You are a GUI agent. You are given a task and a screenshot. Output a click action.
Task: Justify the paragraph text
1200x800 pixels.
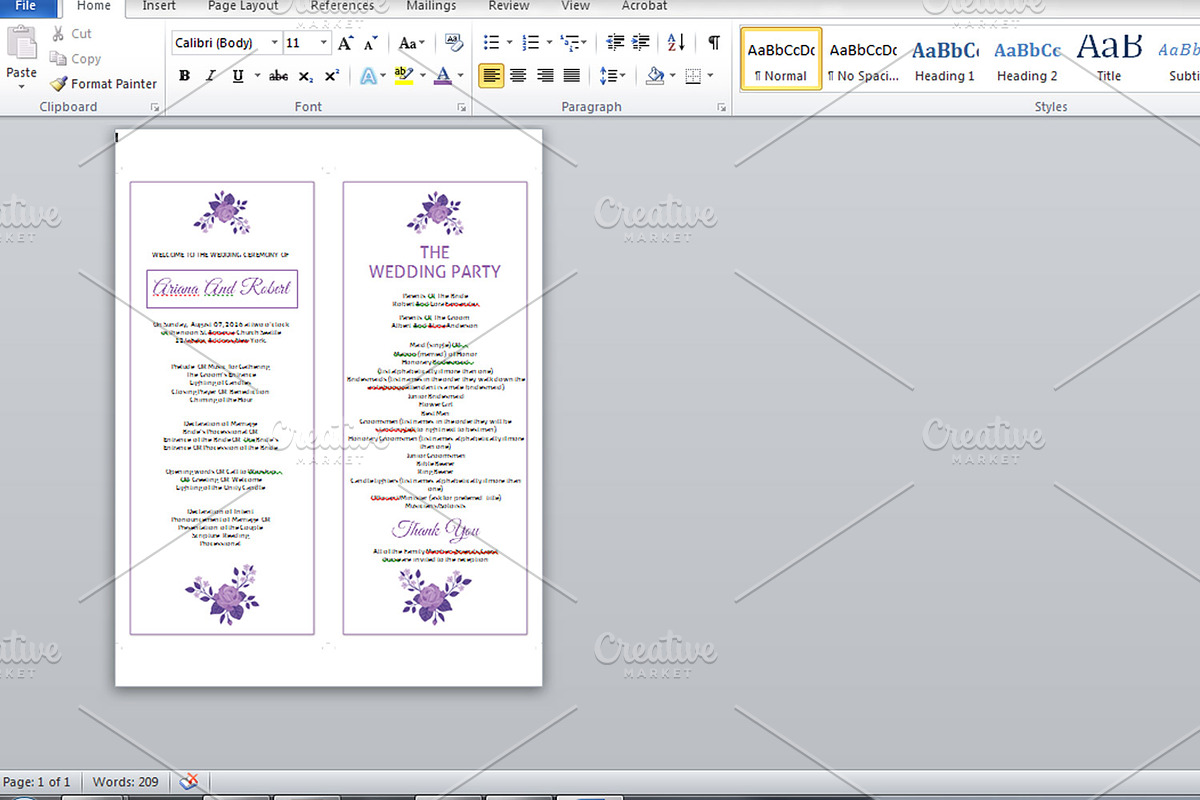pyautogui.click(x=571, y=76)
